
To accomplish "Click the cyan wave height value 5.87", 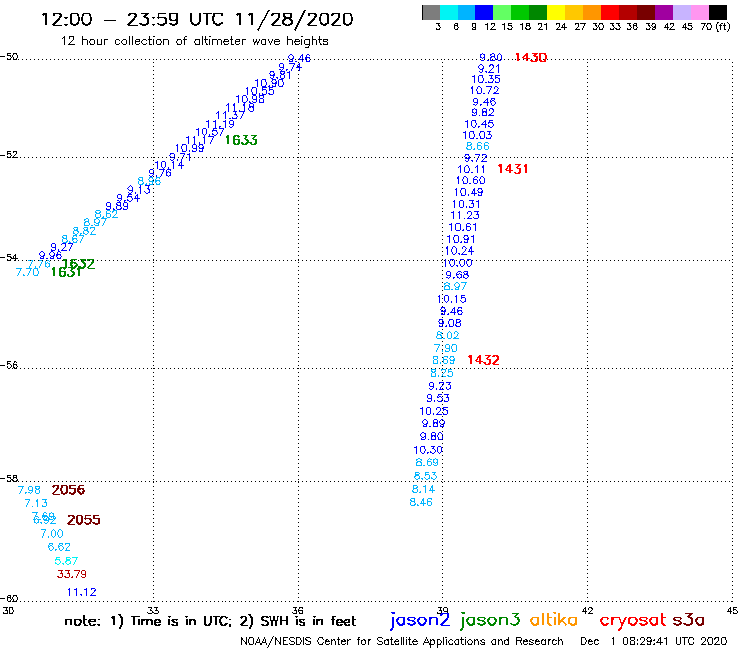I will [x=66, y=561].
